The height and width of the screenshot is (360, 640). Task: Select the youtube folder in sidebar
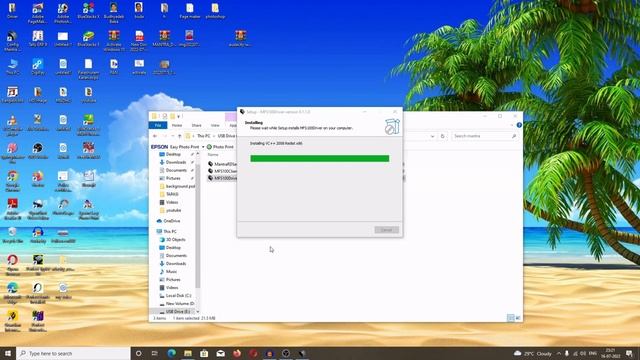click(173, 210)
